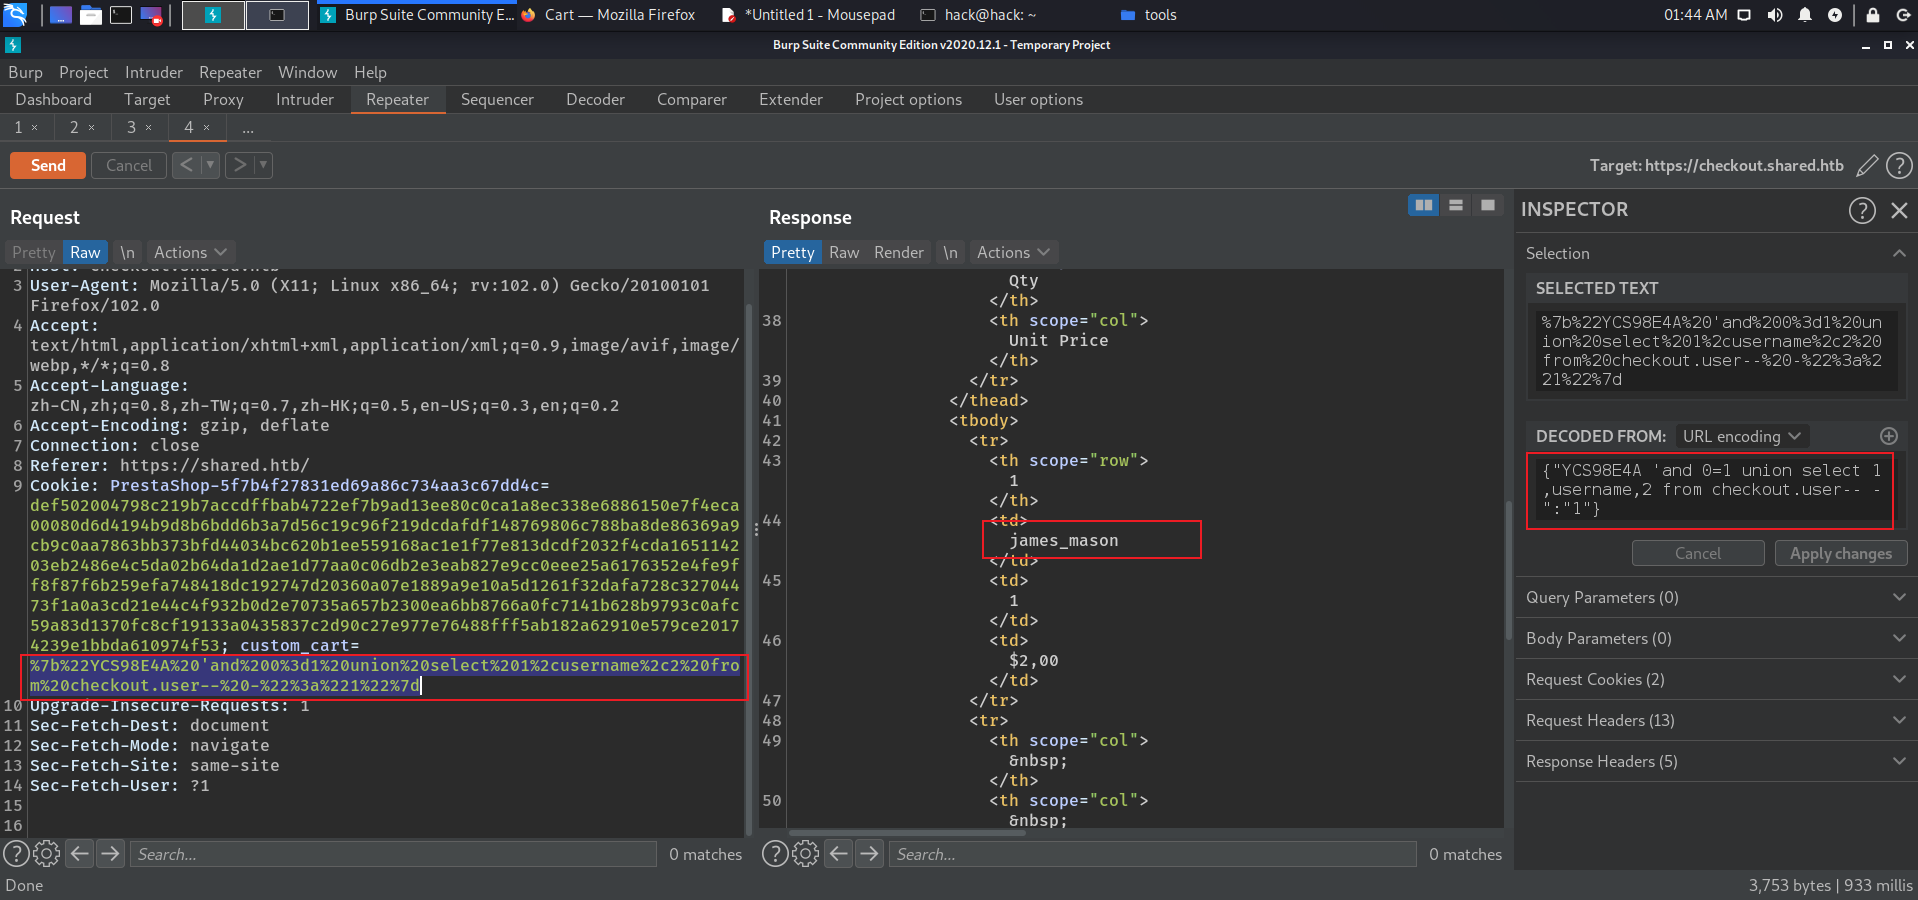Open response Actions dropdown
Image resolution: width=1918 pixels, height=900 pixels.
click(1013, 253)
